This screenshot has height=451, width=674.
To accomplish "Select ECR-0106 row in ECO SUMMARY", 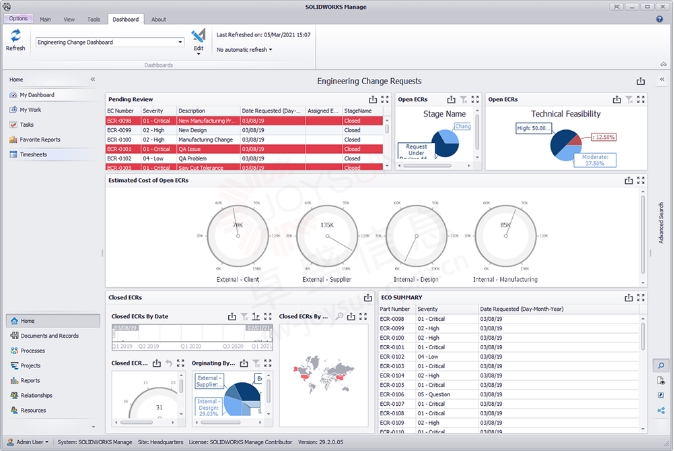I will pos(510,395).
